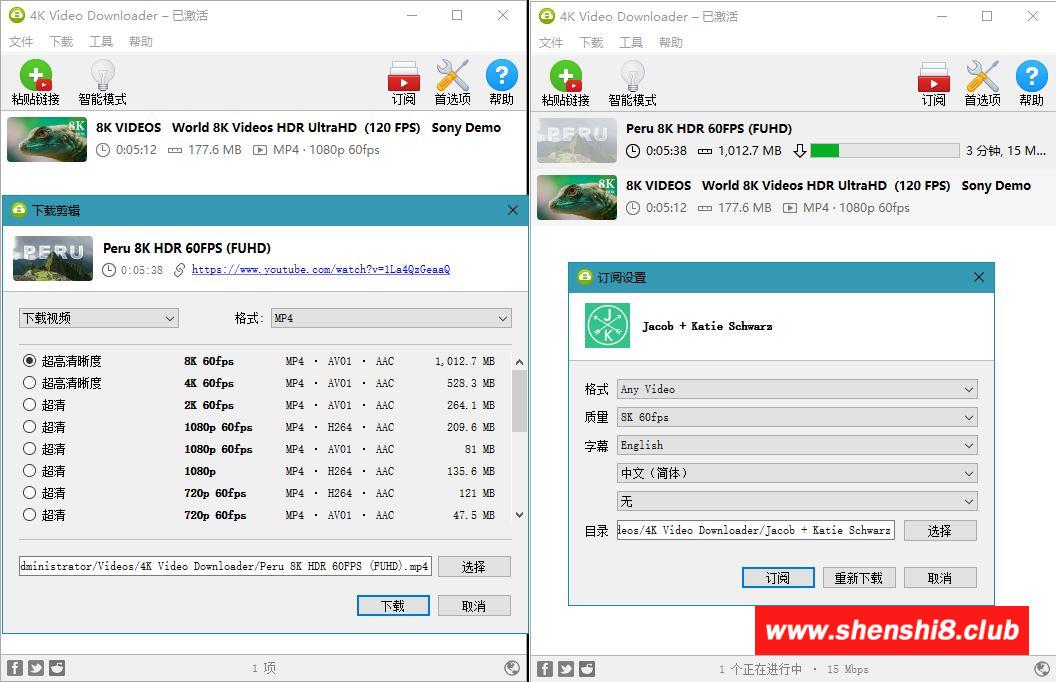Screen dimensions: 1056x682
Task: Close the 下载剪辑 dialog
Action: coord(513,210)
